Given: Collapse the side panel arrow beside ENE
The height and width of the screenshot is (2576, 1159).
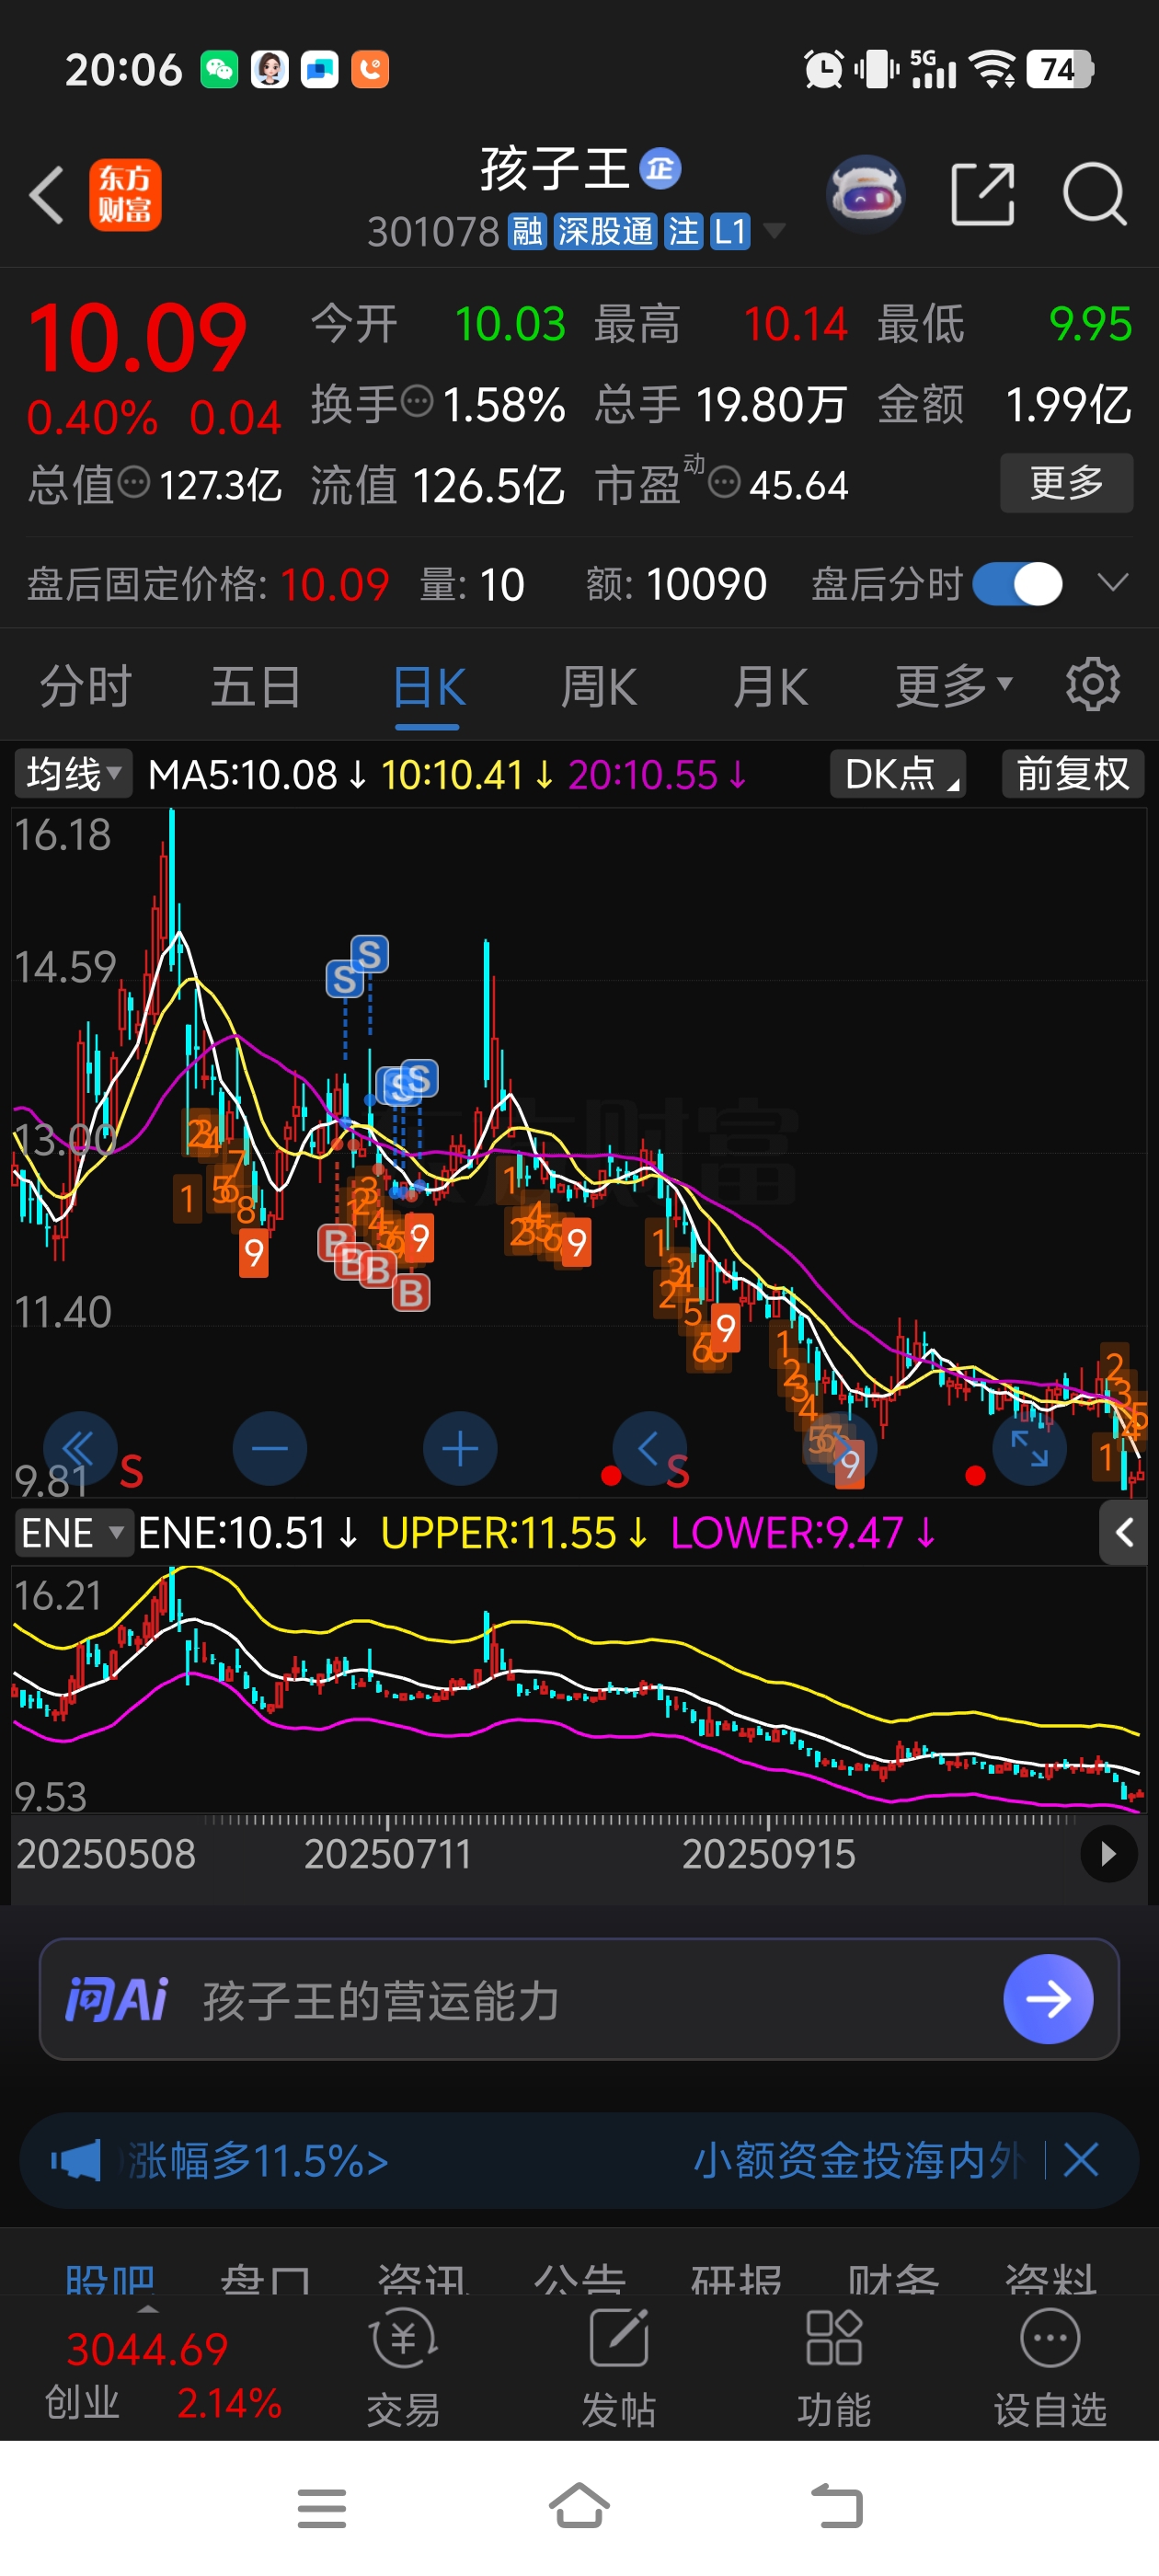Looking at the screenshot, I should point(1125,1532).
